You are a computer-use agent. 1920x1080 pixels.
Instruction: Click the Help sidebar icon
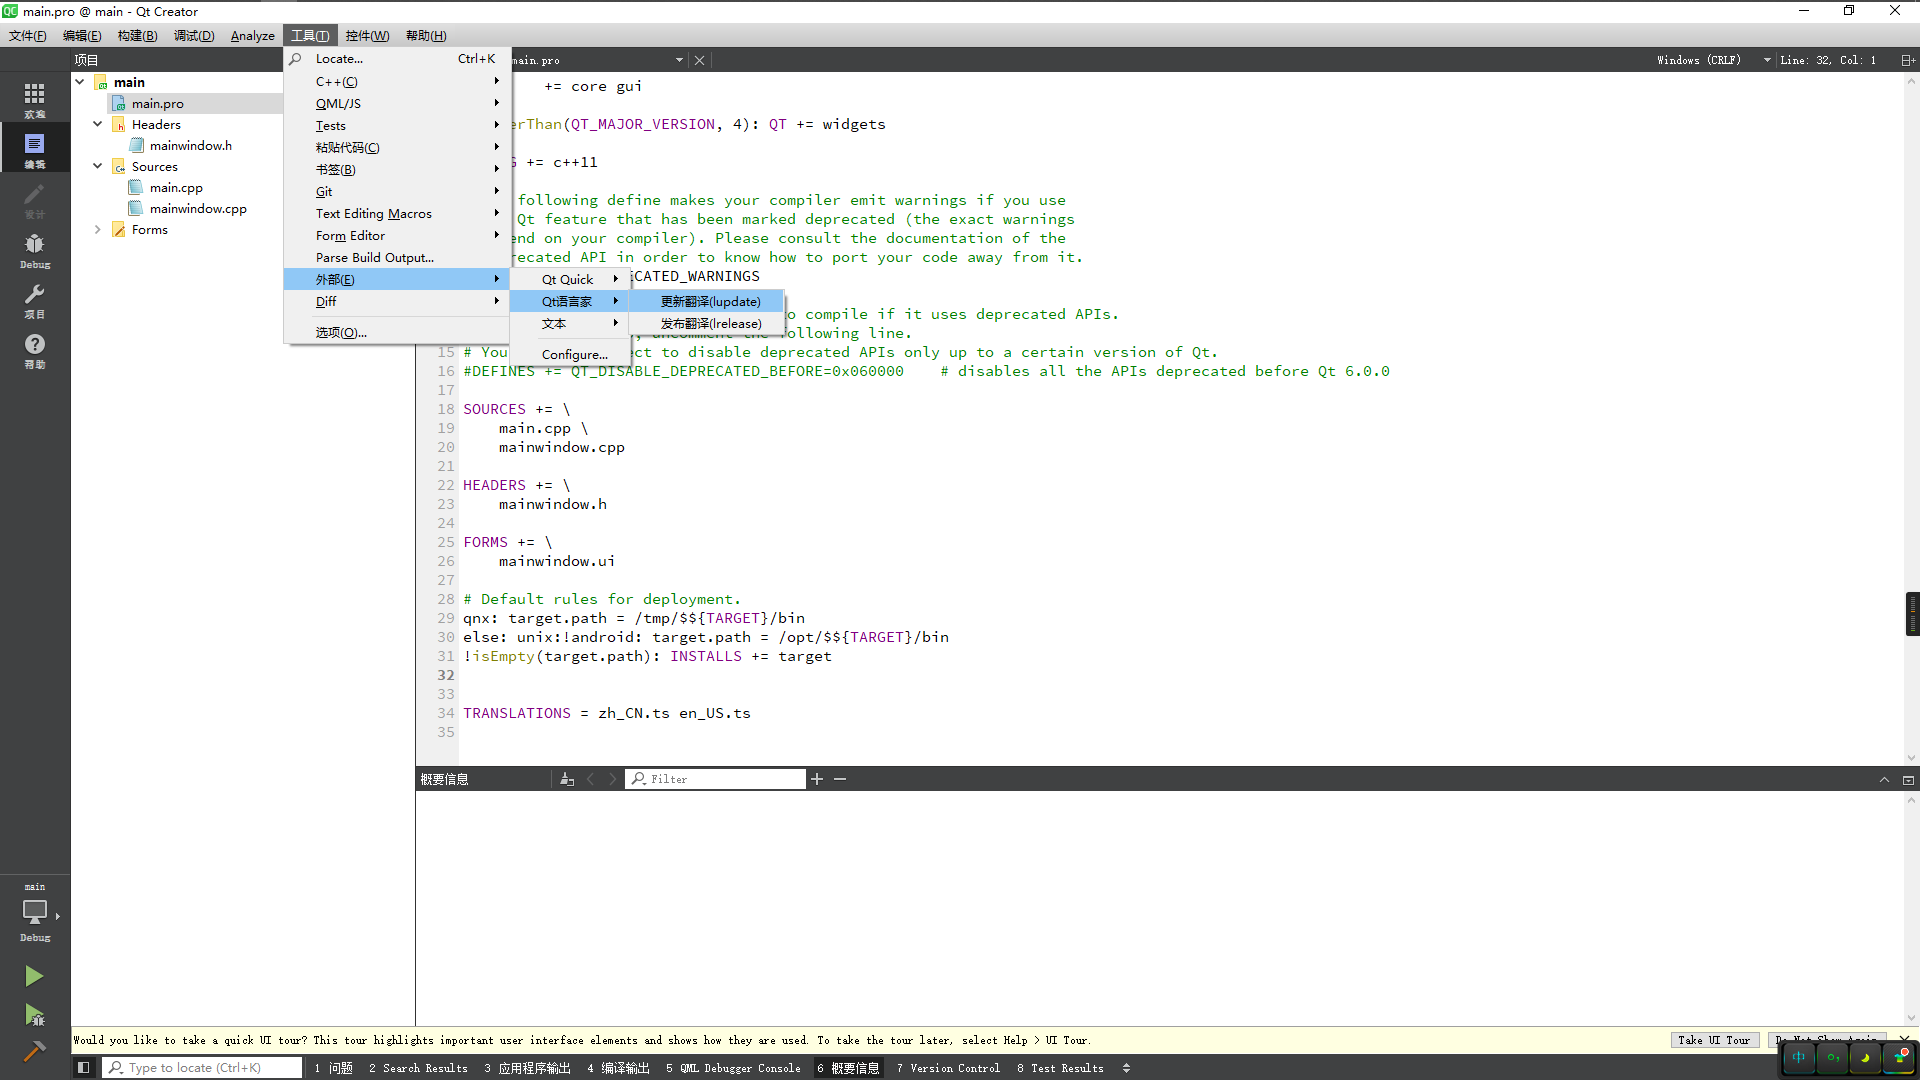(x=36, y=345)
